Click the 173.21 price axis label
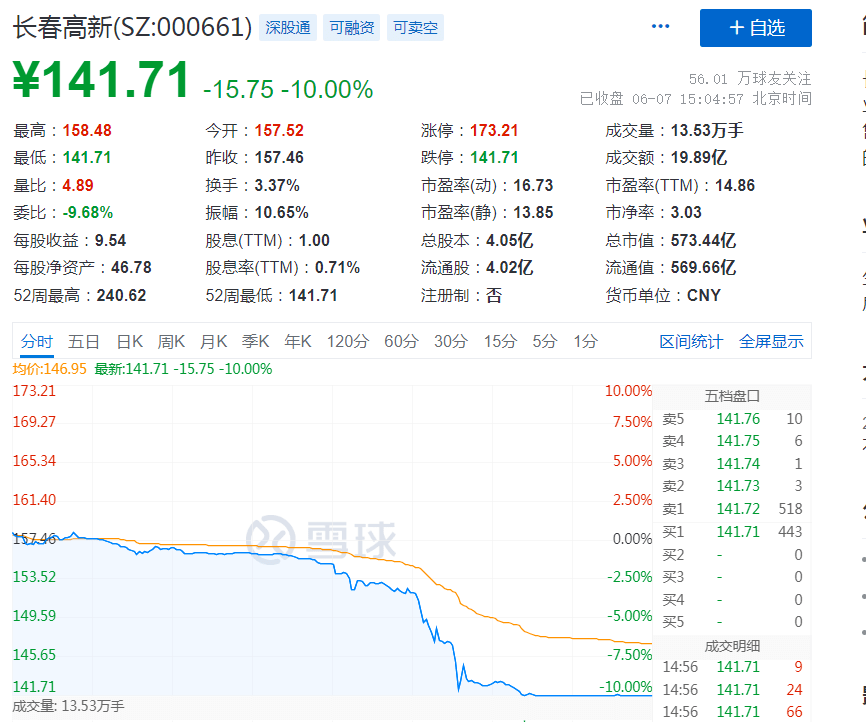 pos(34,391)
